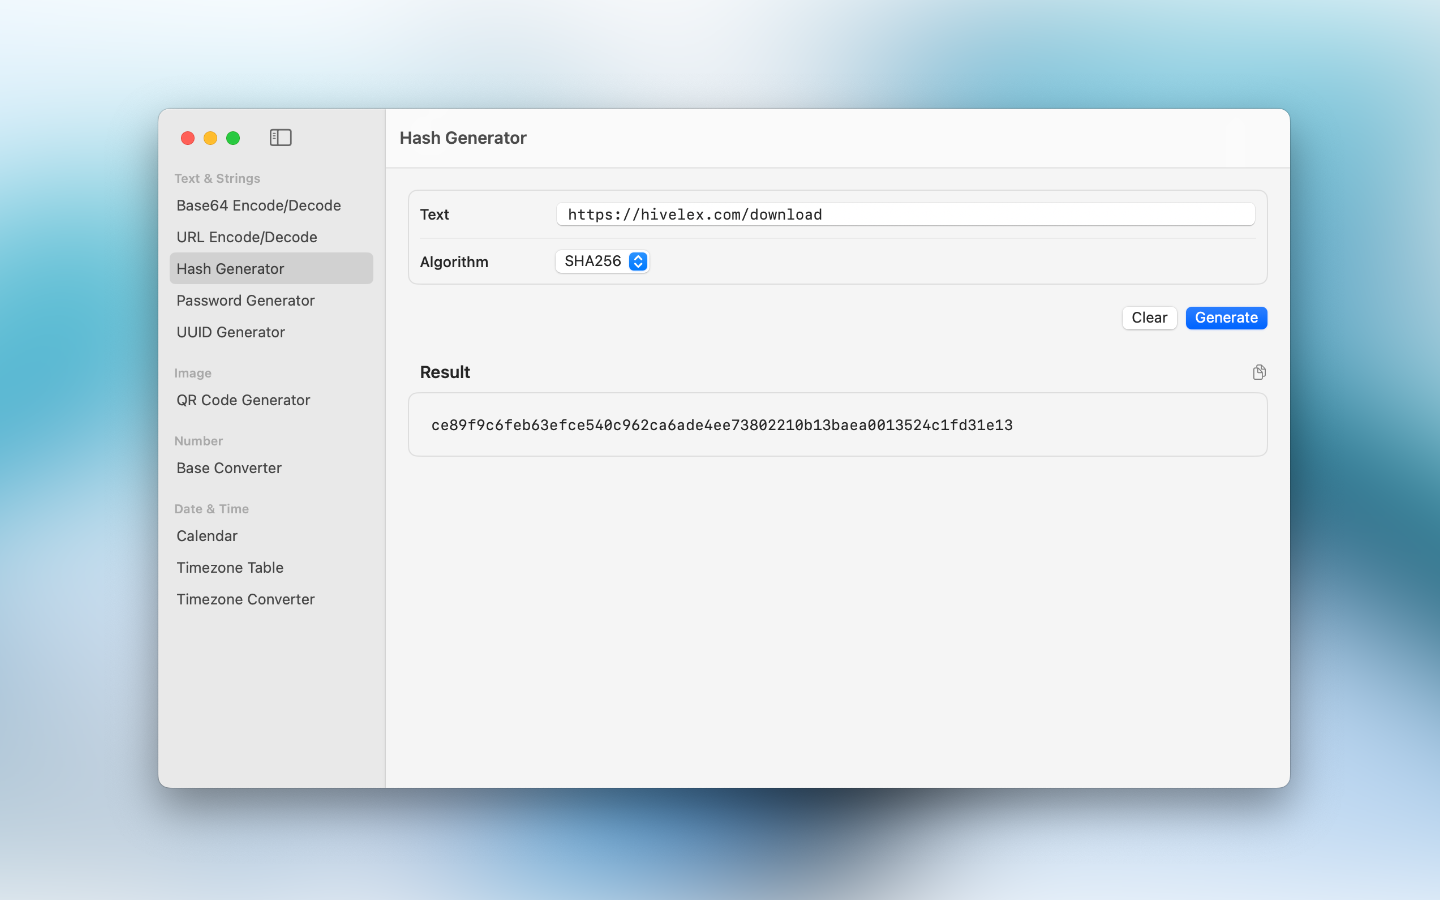Open URL Encode/Decode tool
The image size is (1440, 900).
click(271, 237)
